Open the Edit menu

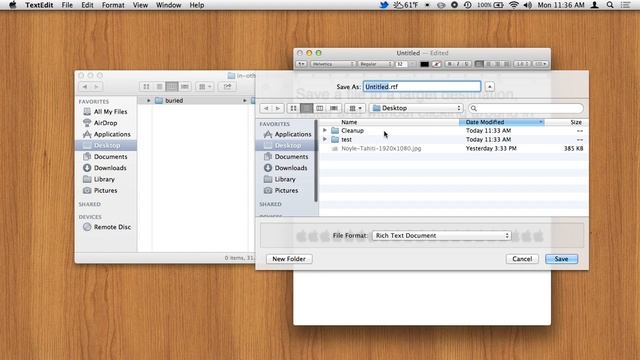click(x=87, y=5)
